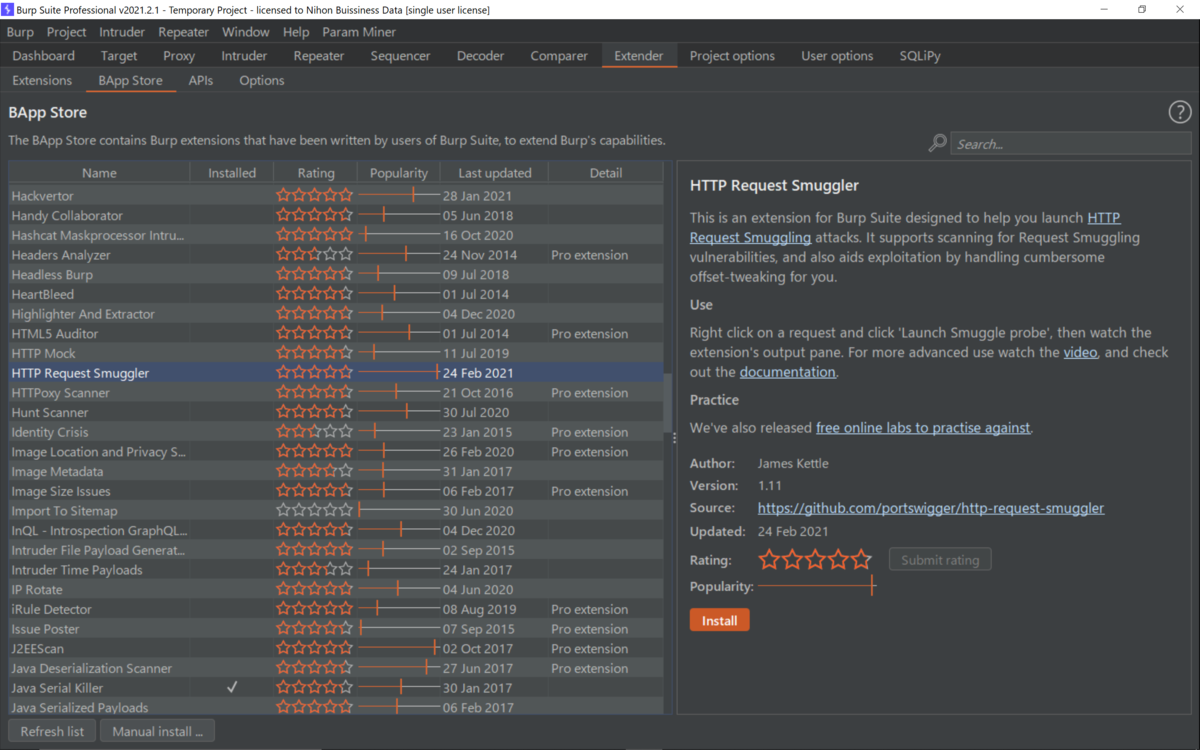Switch to the Decoder tab
1200x750 pixels.
(x=481, y=56)
